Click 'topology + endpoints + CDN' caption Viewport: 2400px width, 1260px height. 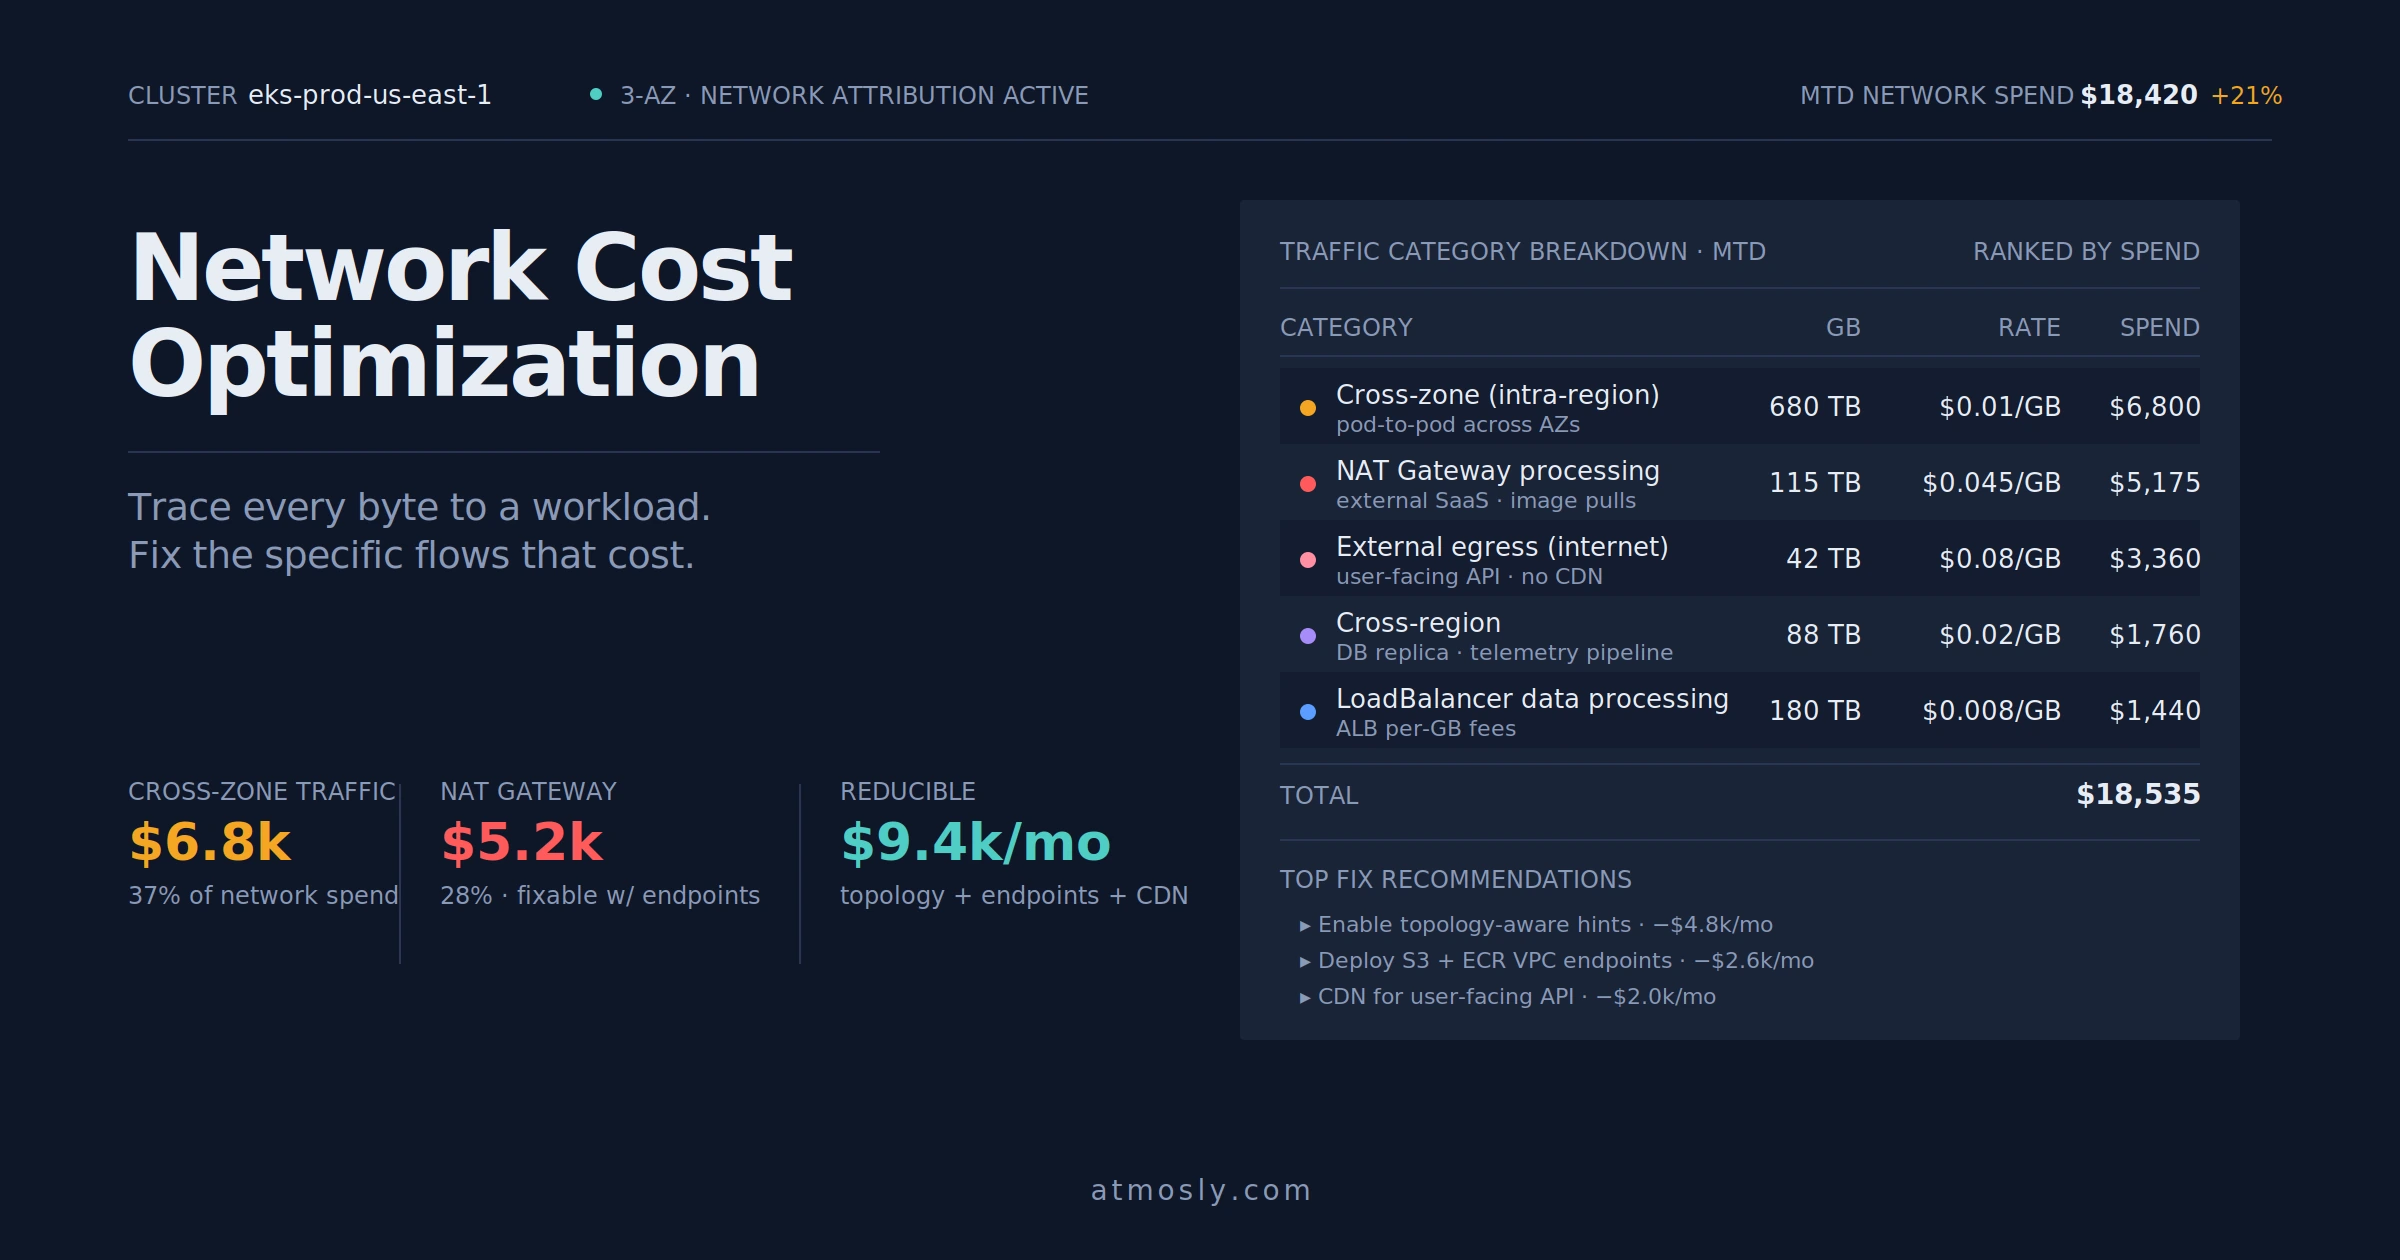[x=1014, y=895]
